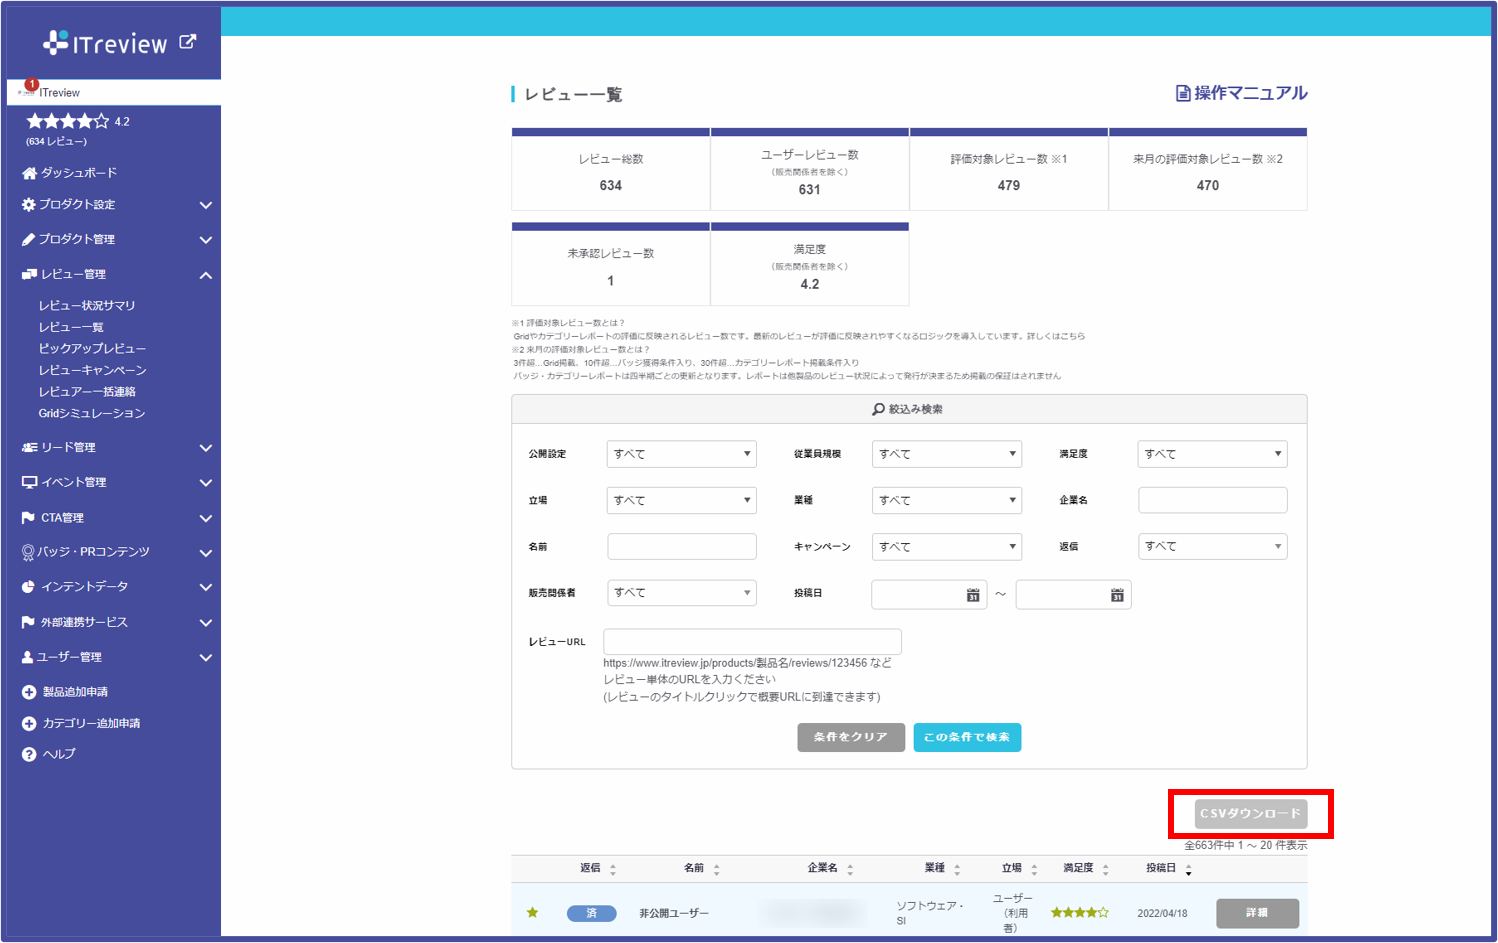Screen dimensions: 1498x943
Task: Collapse the レビュー管理 sidebar section
Action: 205,275
